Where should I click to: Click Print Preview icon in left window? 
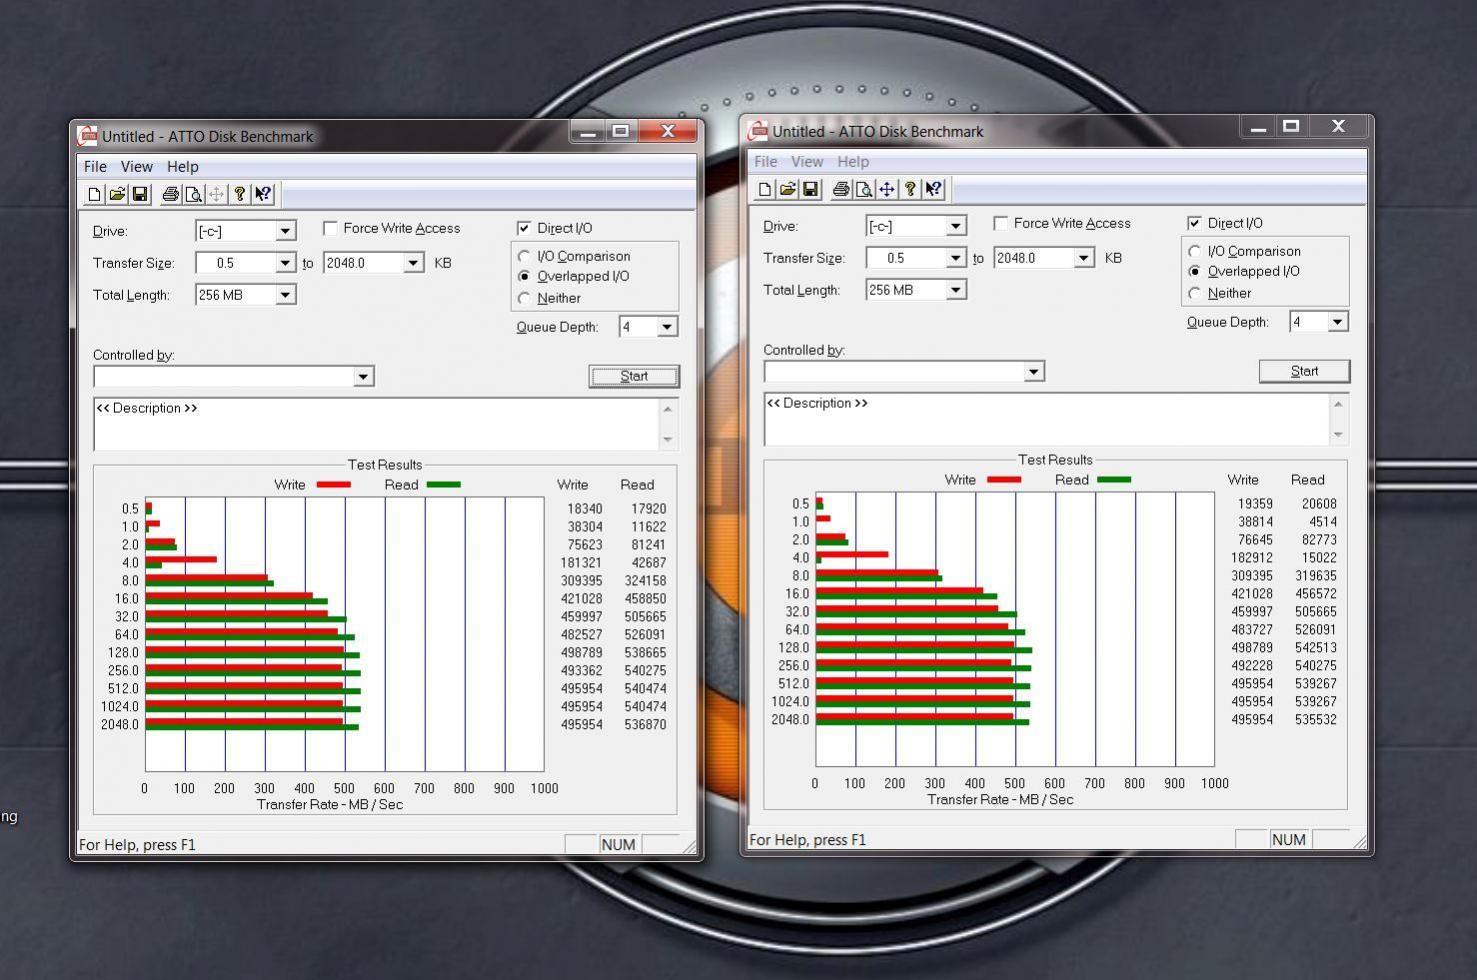tap(193, 194)
